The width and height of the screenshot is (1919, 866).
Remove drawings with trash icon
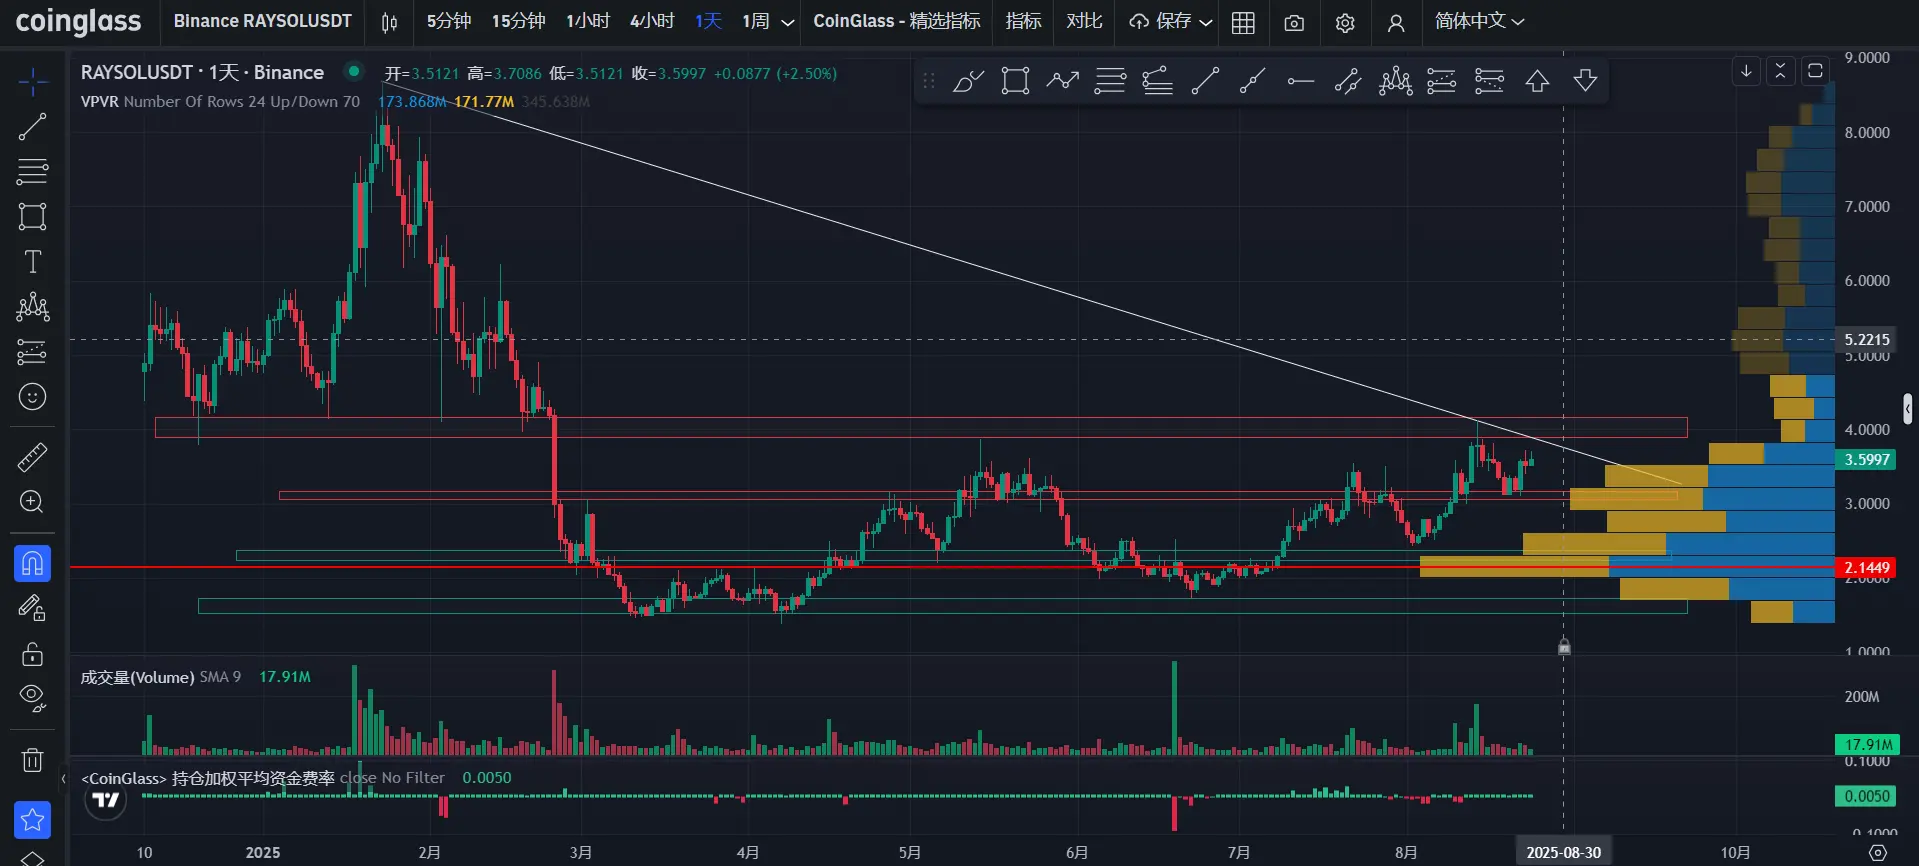[32, 760]
